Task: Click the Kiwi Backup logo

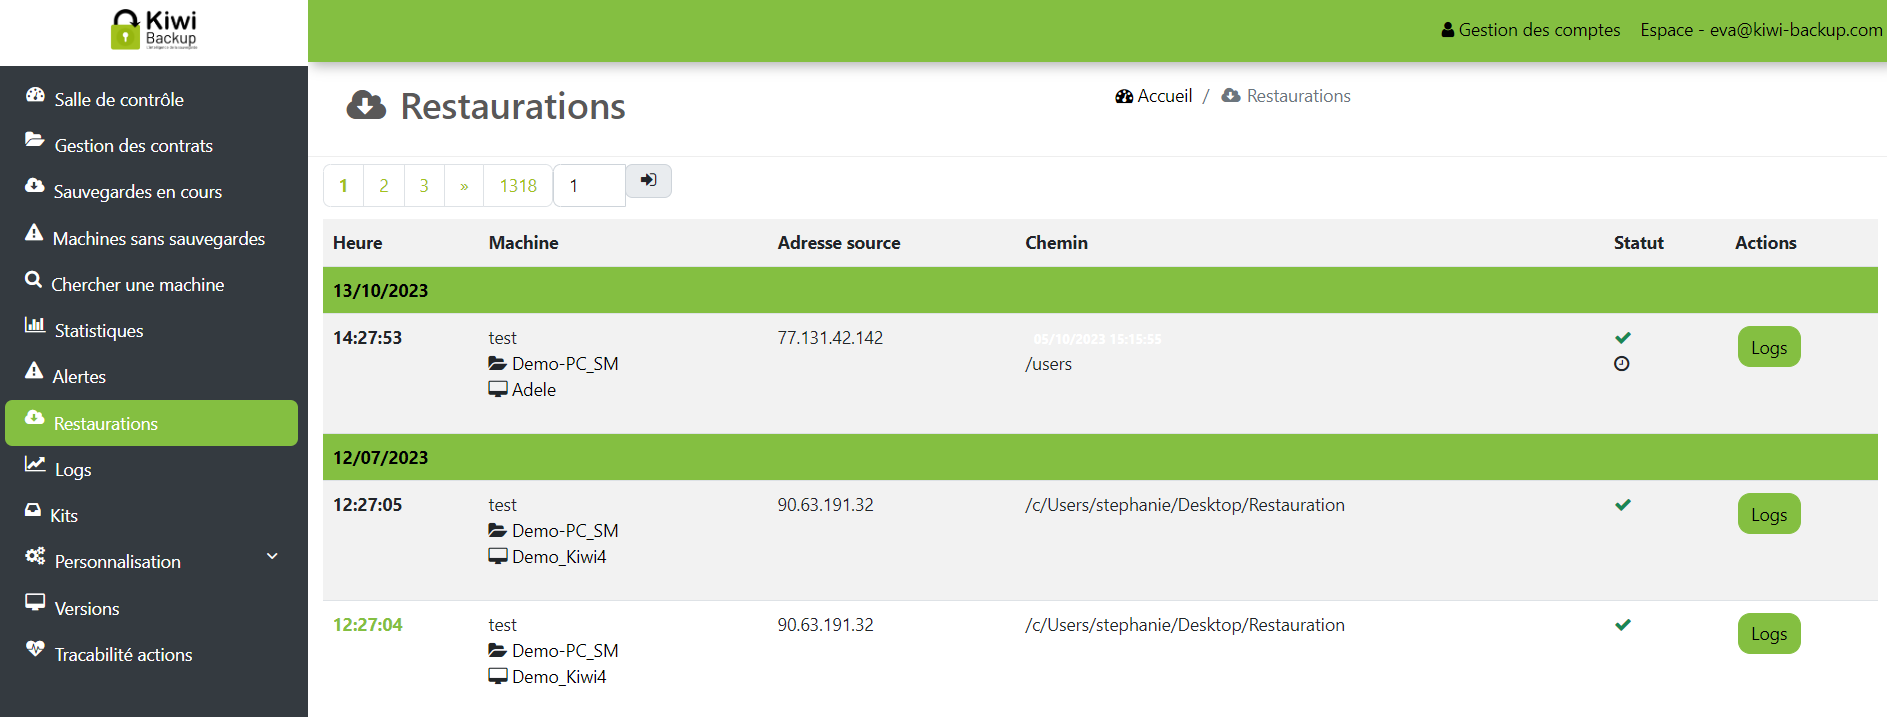Action: pyautogui.click(x=154, y=30)
